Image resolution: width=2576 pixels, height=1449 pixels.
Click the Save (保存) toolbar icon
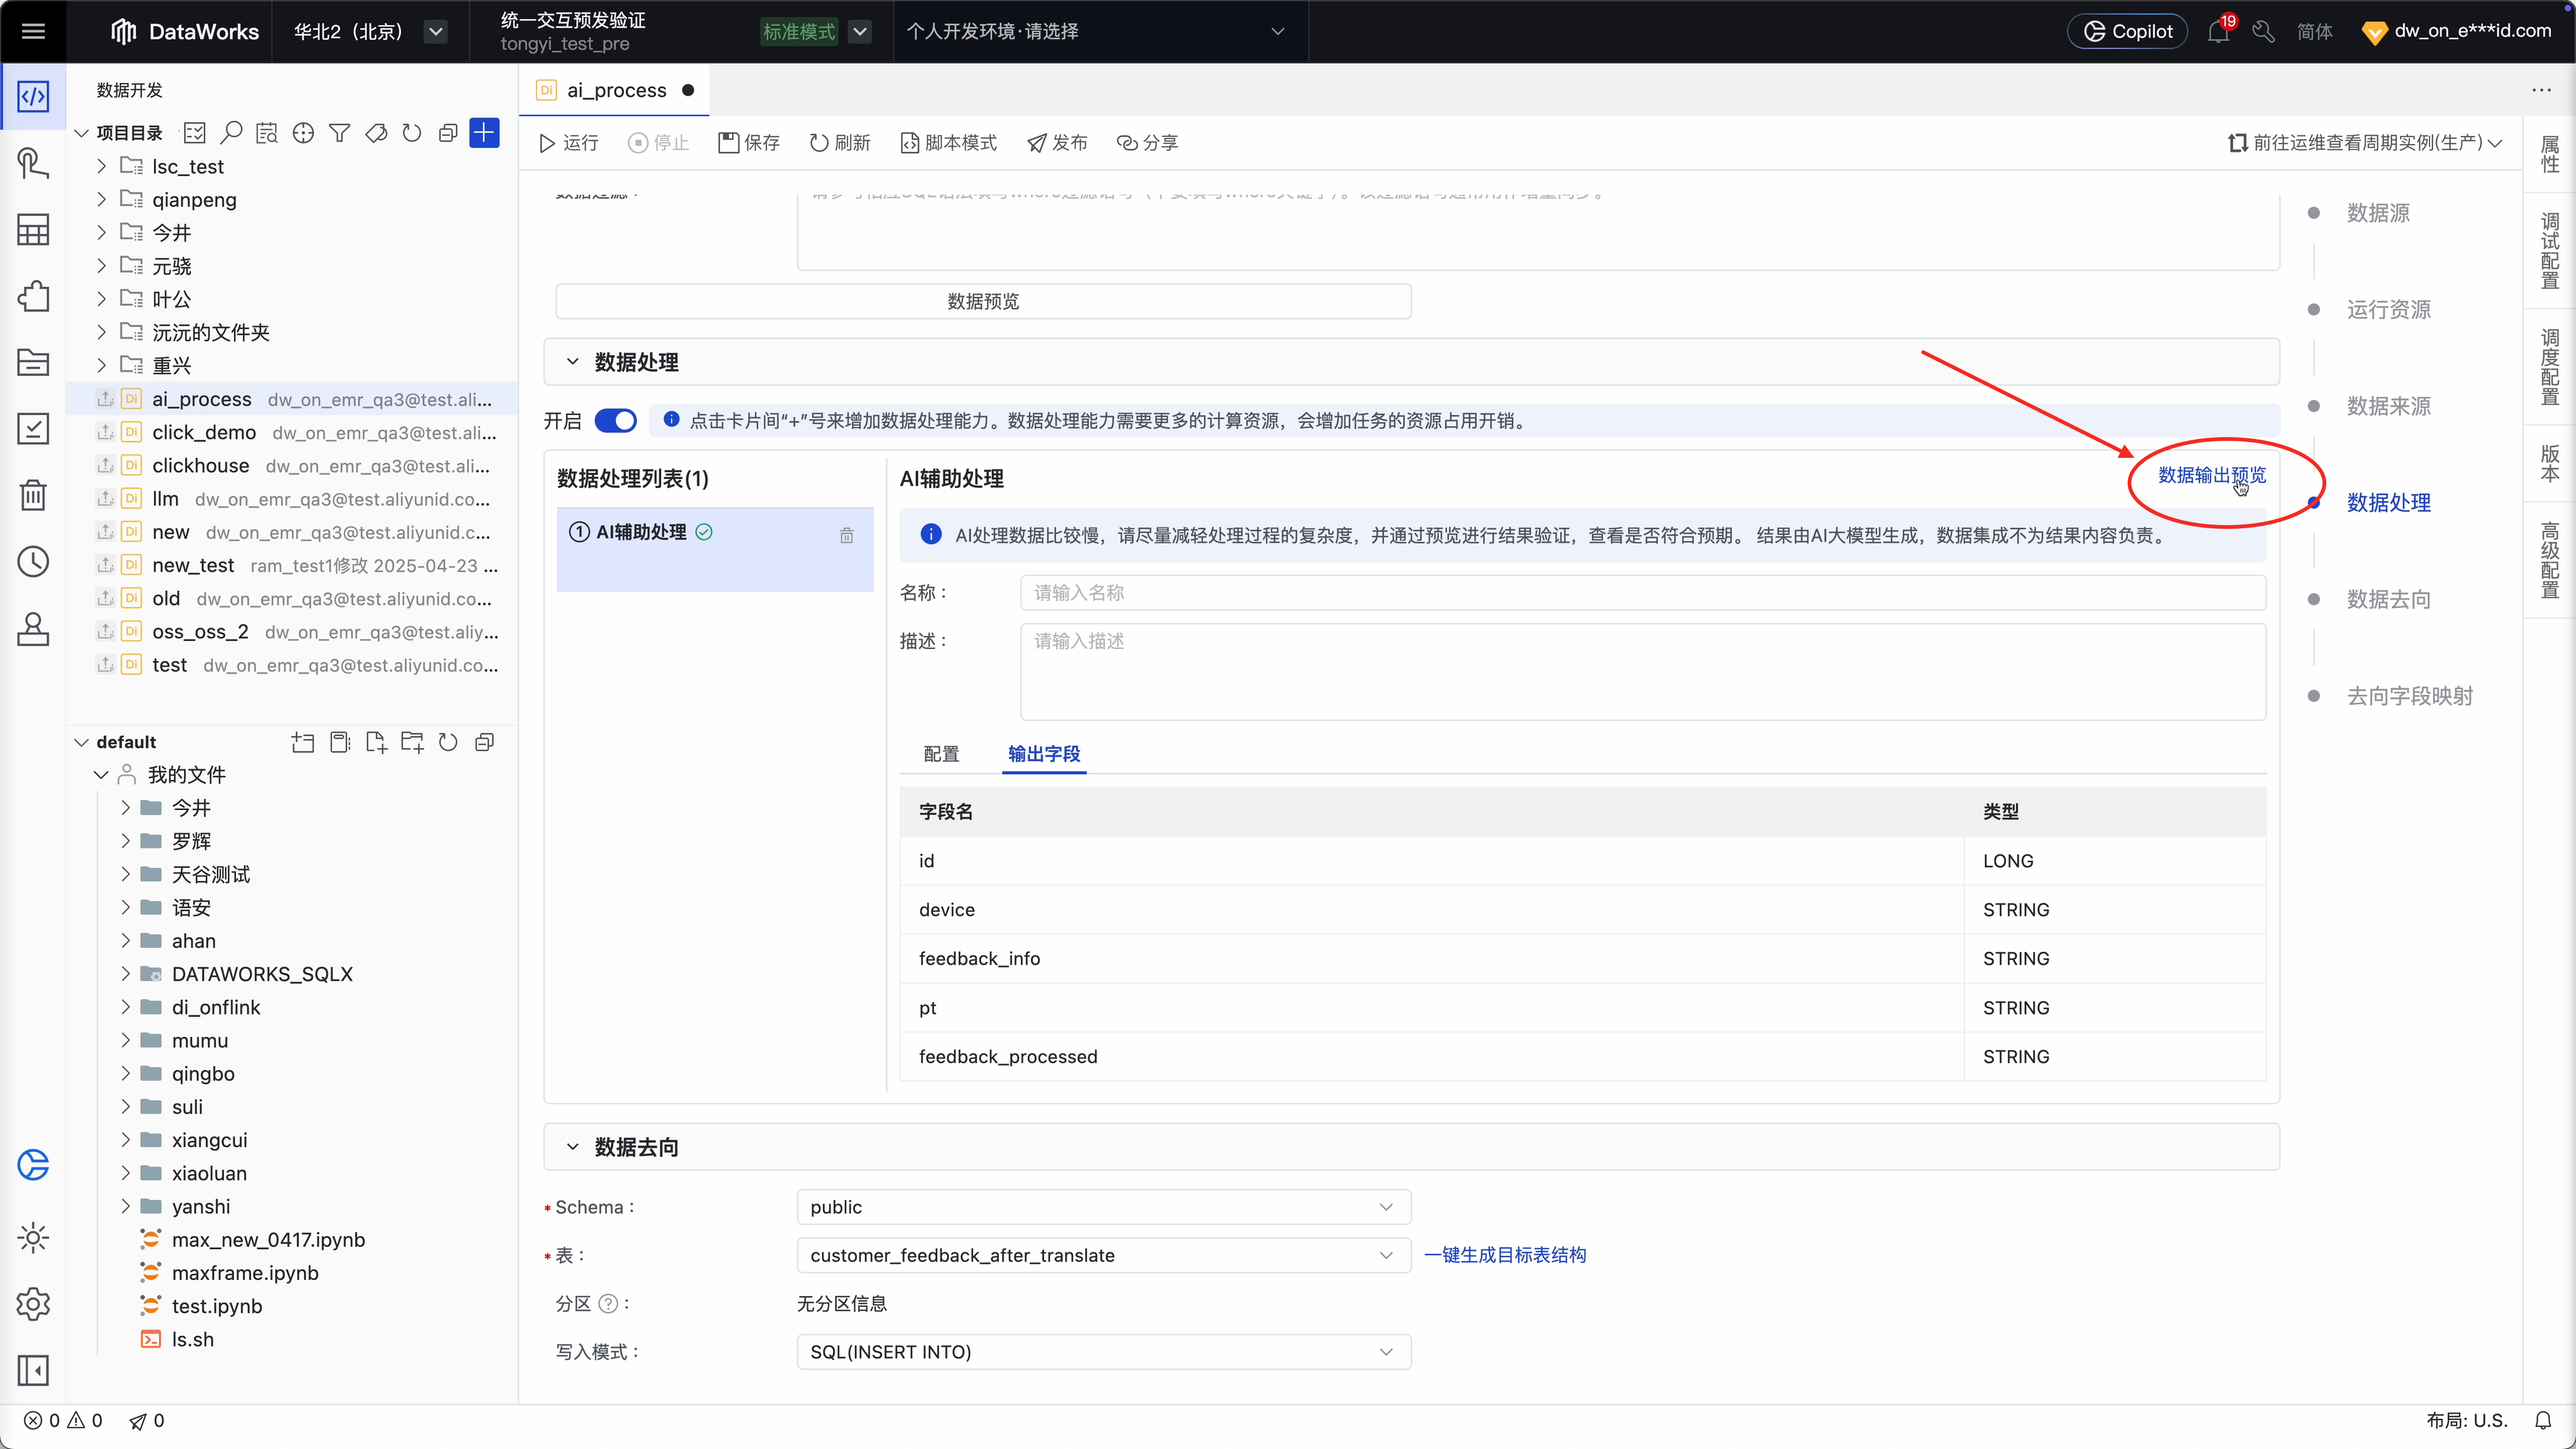coord(728,143)
